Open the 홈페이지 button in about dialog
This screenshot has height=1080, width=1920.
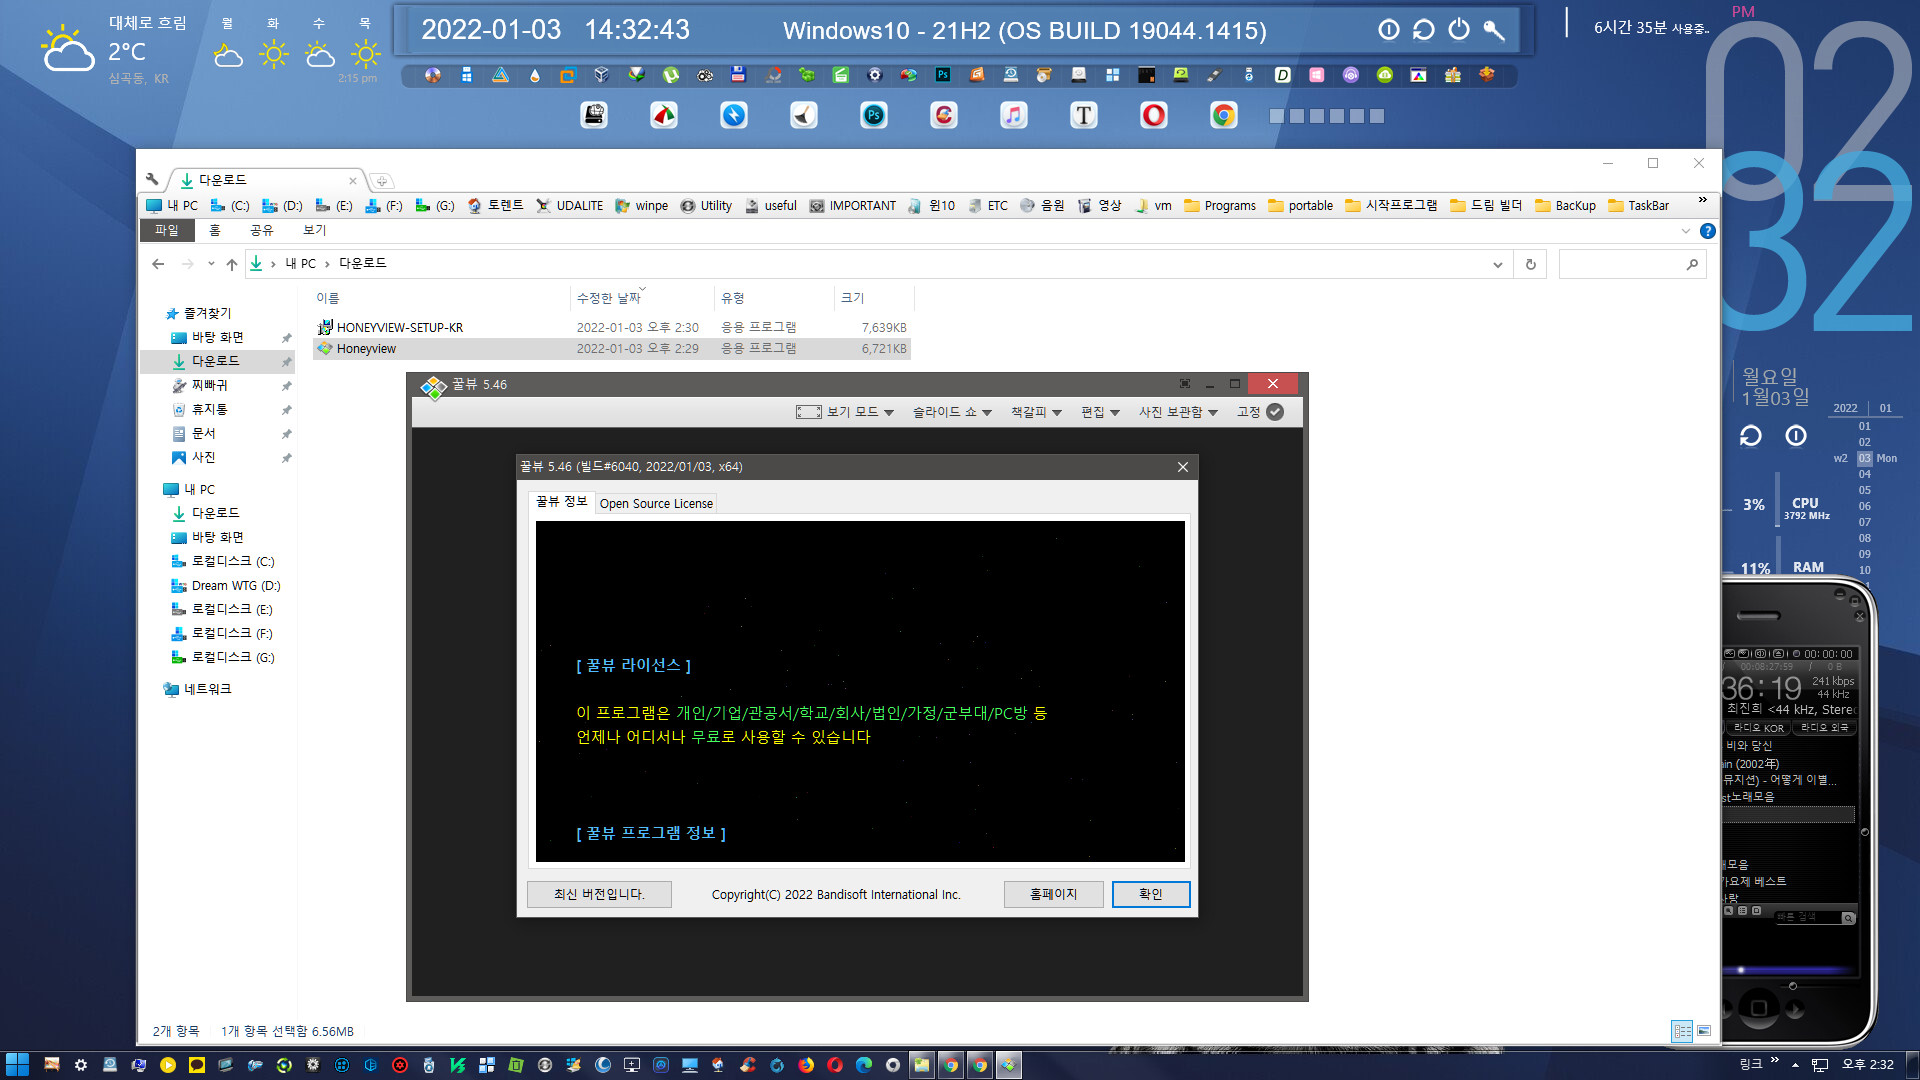point(1053,894)
